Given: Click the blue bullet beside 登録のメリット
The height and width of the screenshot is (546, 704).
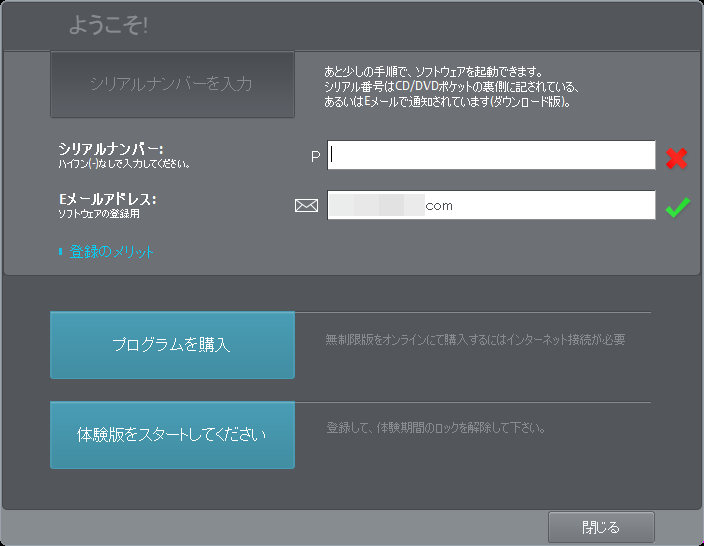Looking at the screenshot, I should (x=60, y=252).
